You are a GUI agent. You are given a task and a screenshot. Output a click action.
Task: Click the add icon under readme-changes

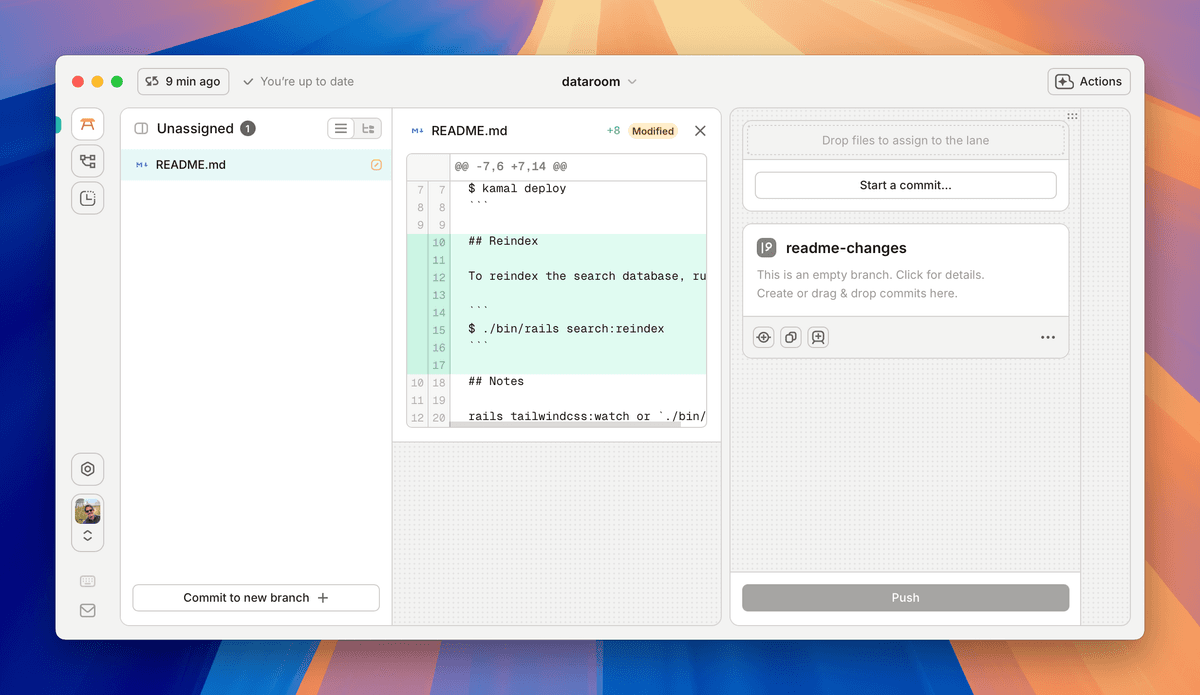pyautogui.click(x=818, y=338)
